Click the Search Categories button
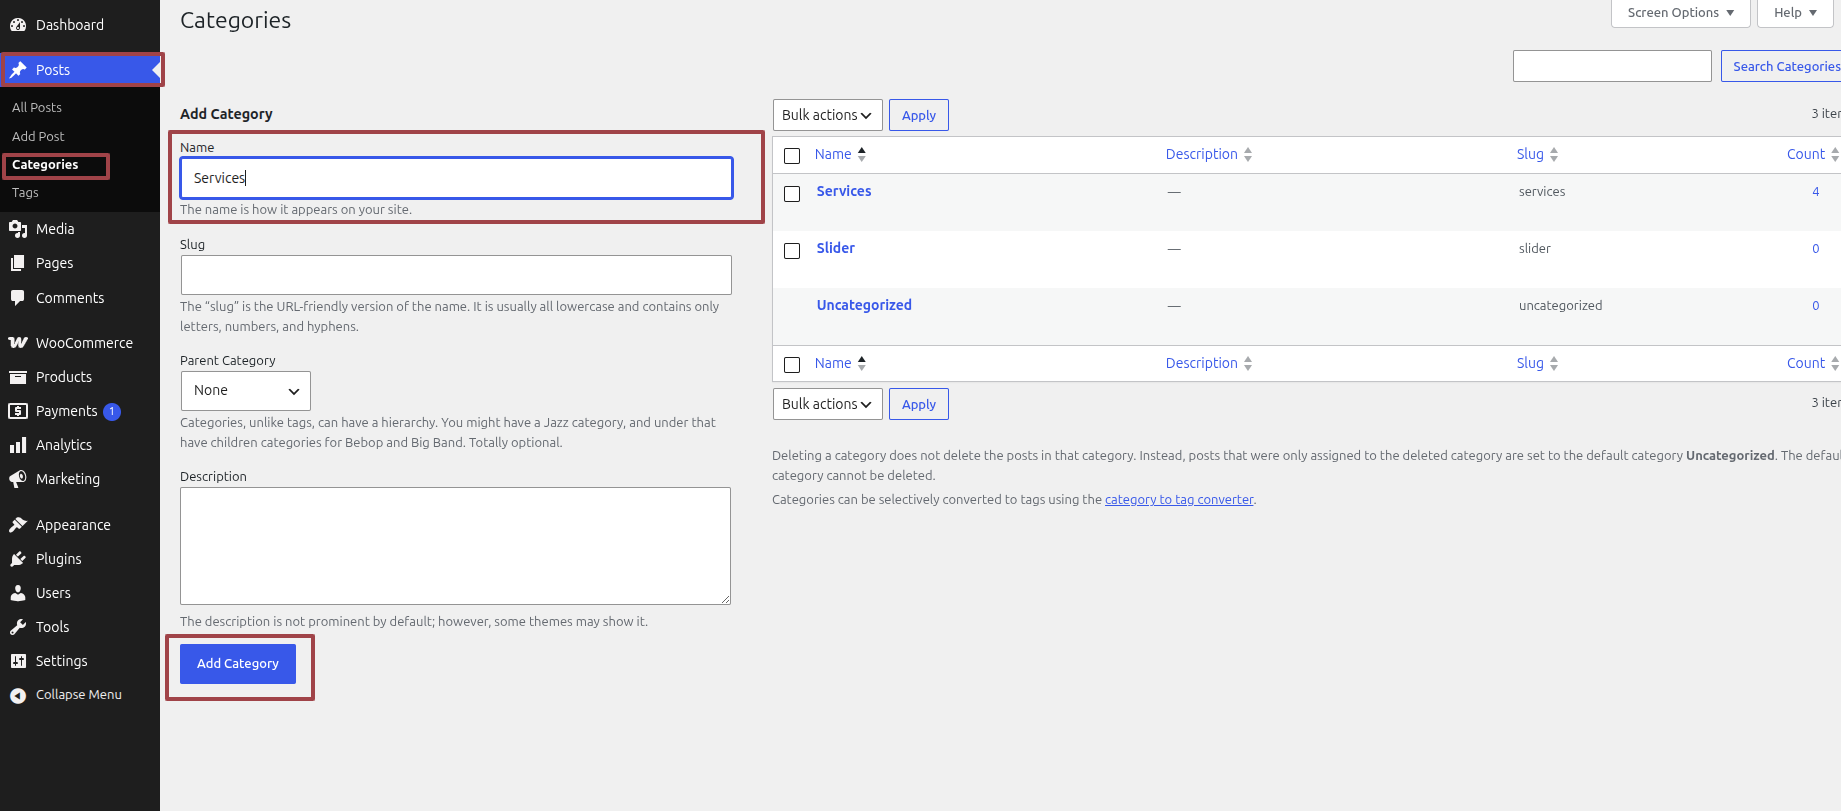The height and width of the screenshot is (811, 1841). [1781, 66]
